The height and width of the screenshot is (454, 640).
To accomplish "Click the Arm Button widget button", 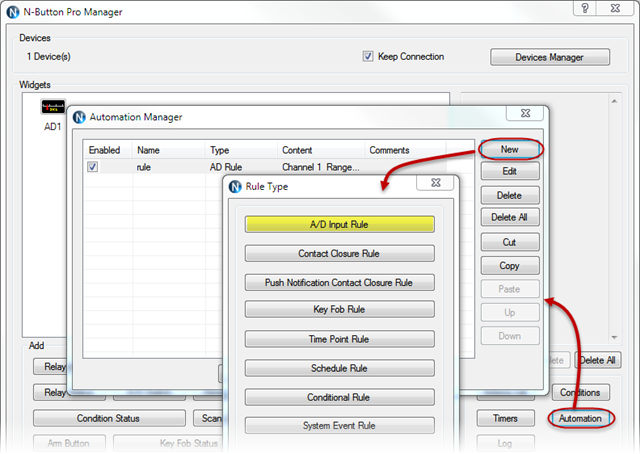I will pos(69,443).
